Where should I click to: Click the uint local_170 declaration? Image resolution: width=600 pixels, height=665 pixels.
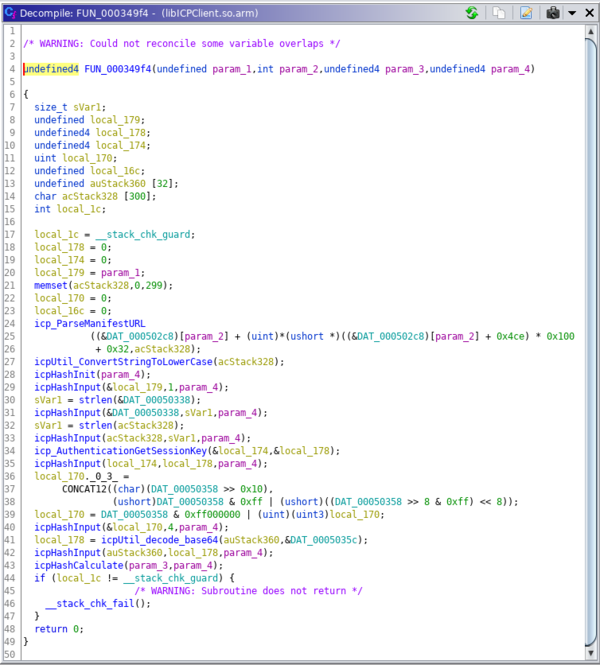click(x=75, y=158)
